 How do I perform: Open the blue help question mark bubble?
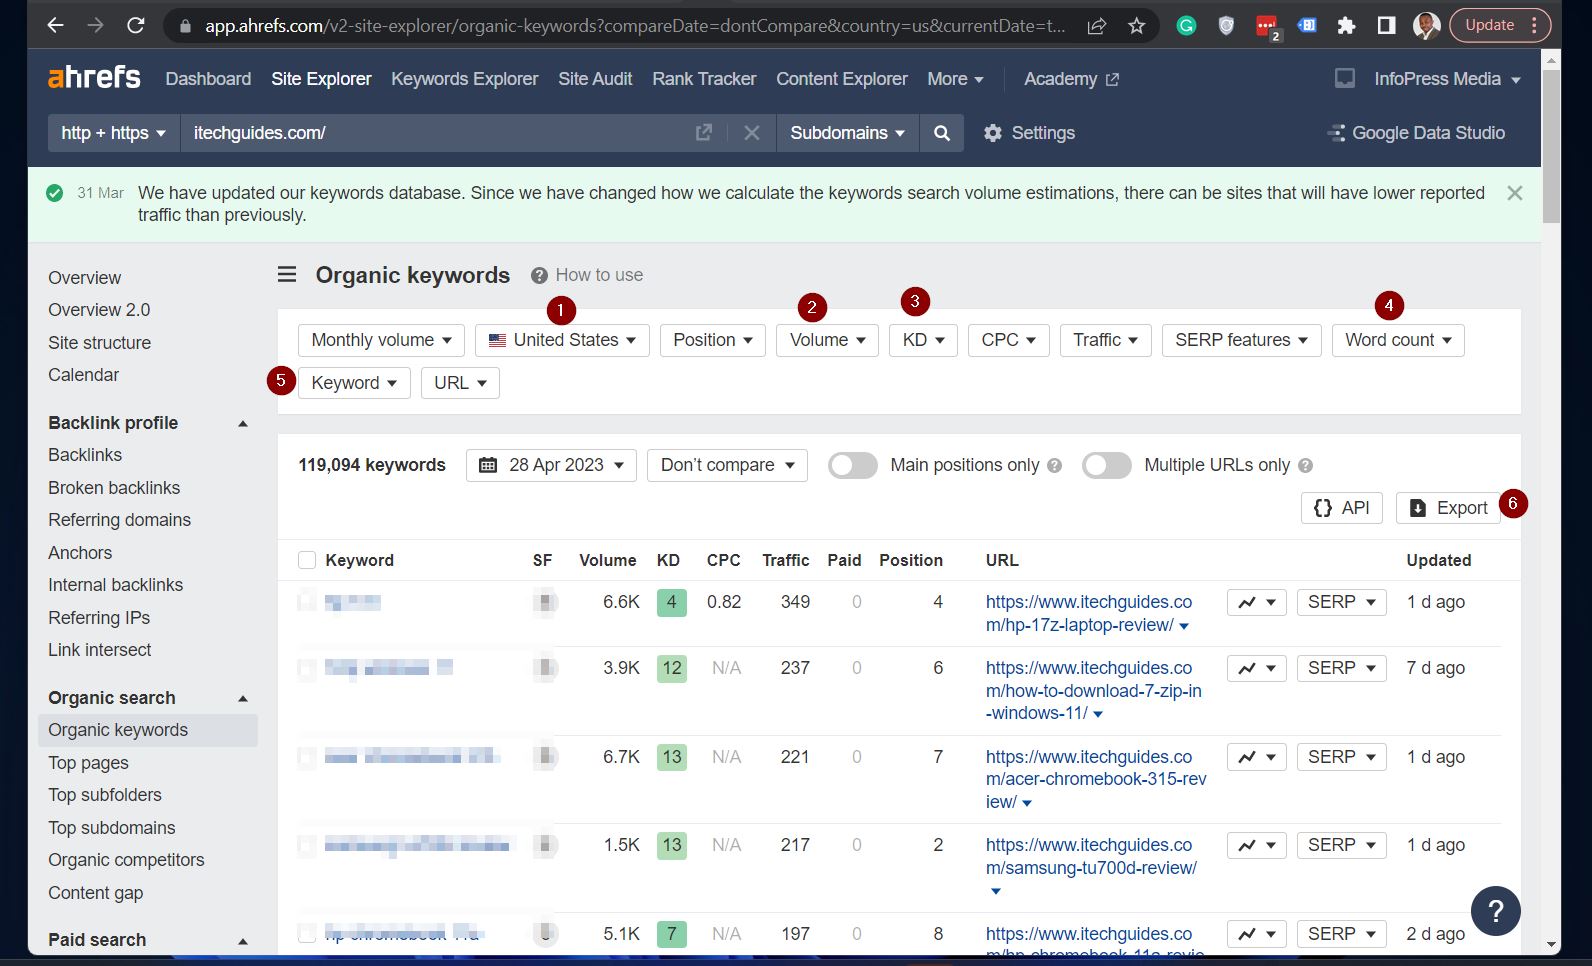coord(1495,911)
